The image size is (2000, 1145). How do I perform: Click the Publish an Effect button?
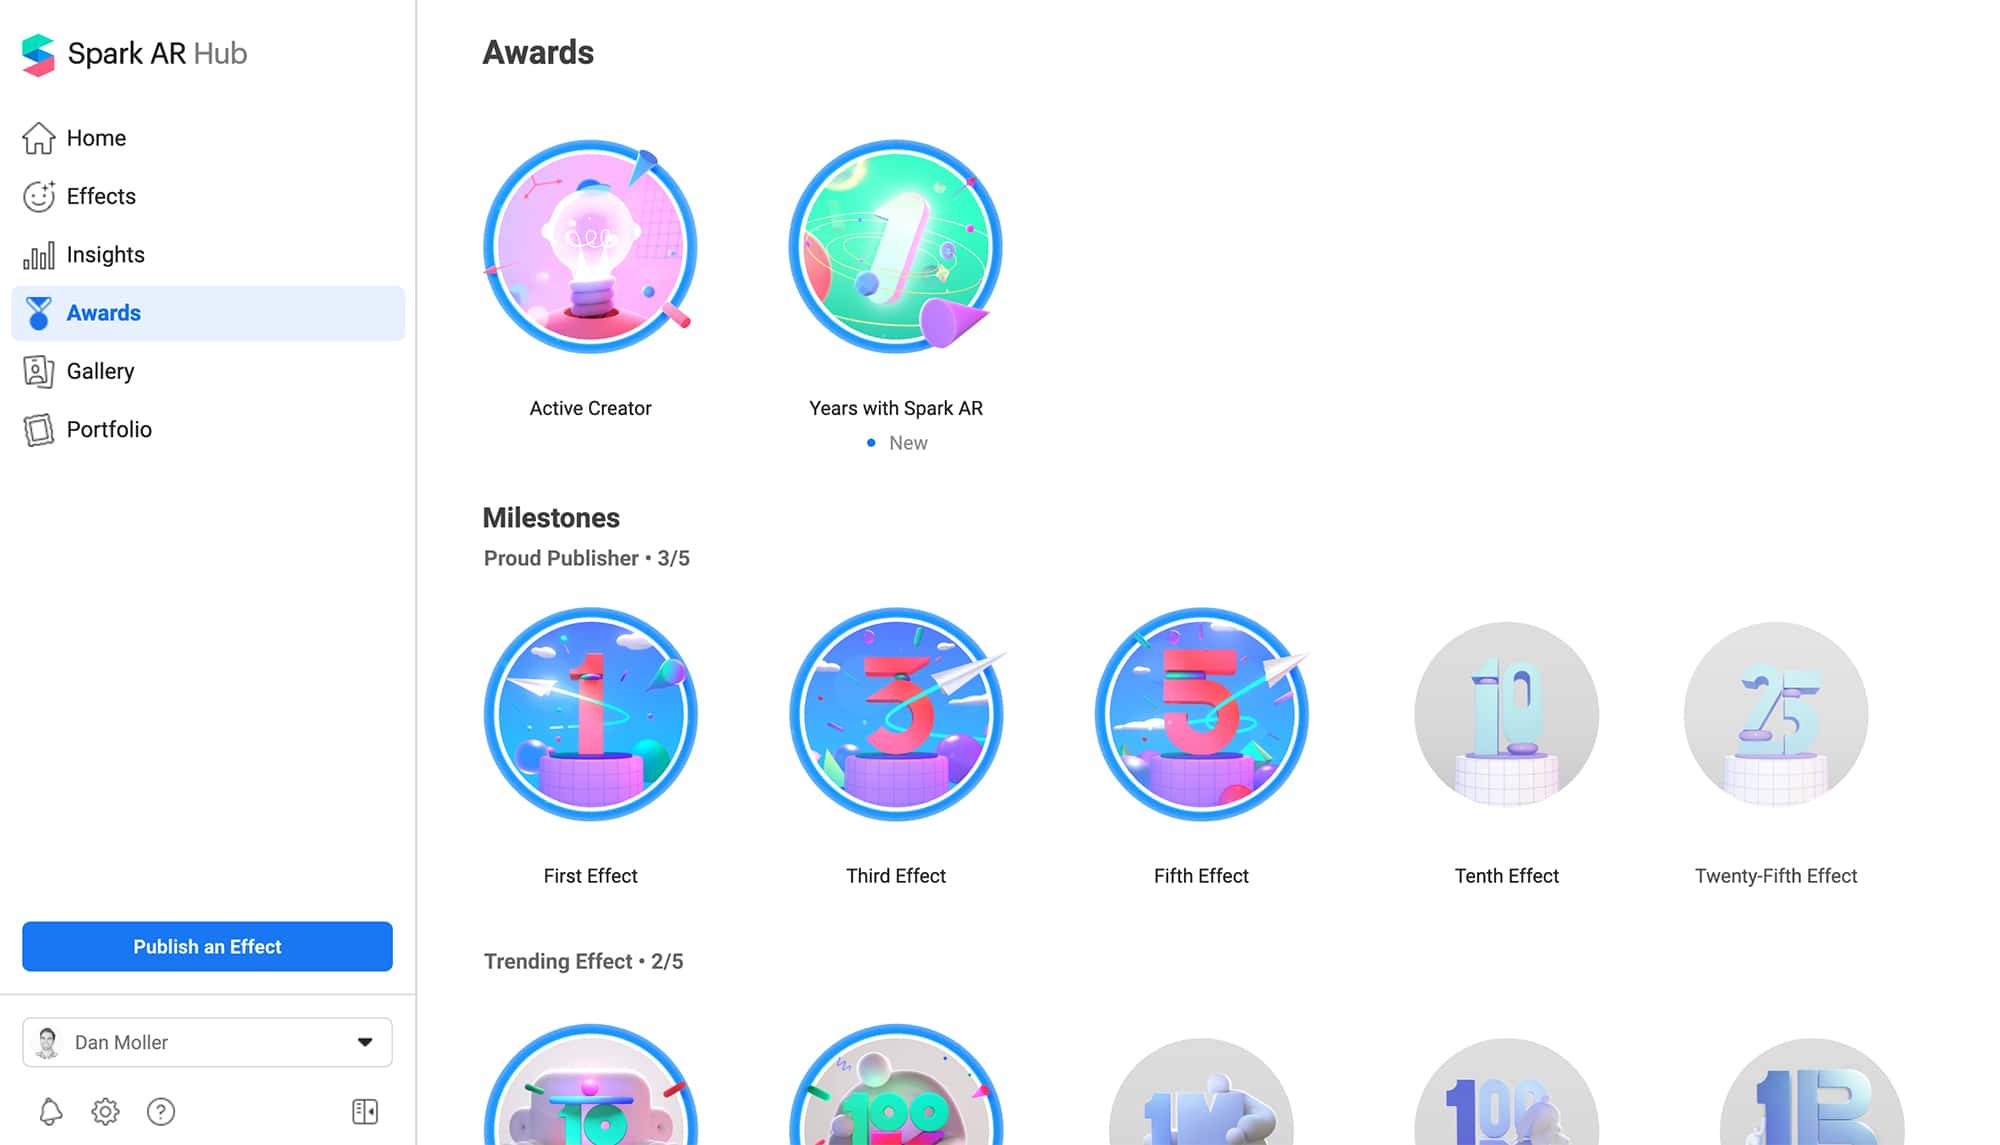click(x=206, y=946)
